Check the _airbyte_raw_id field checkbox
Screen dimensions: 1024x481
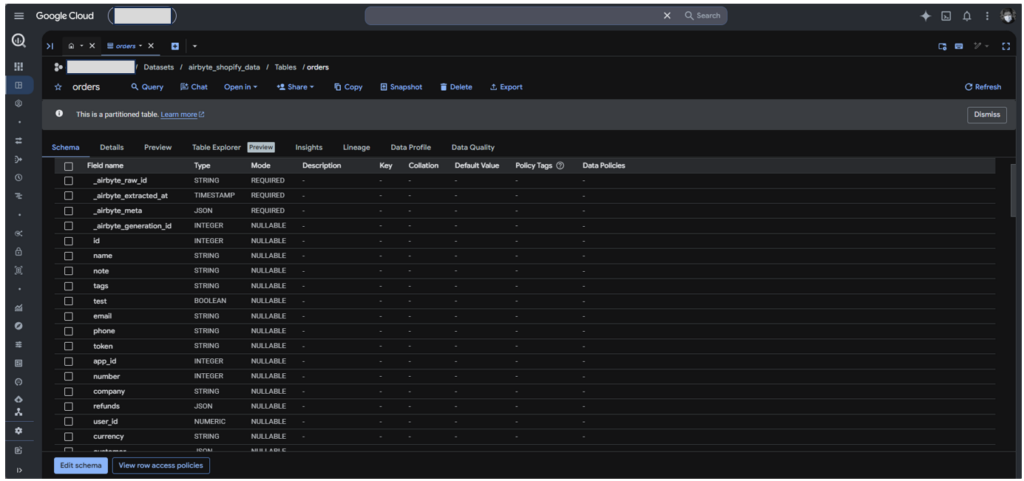point(69,180)
